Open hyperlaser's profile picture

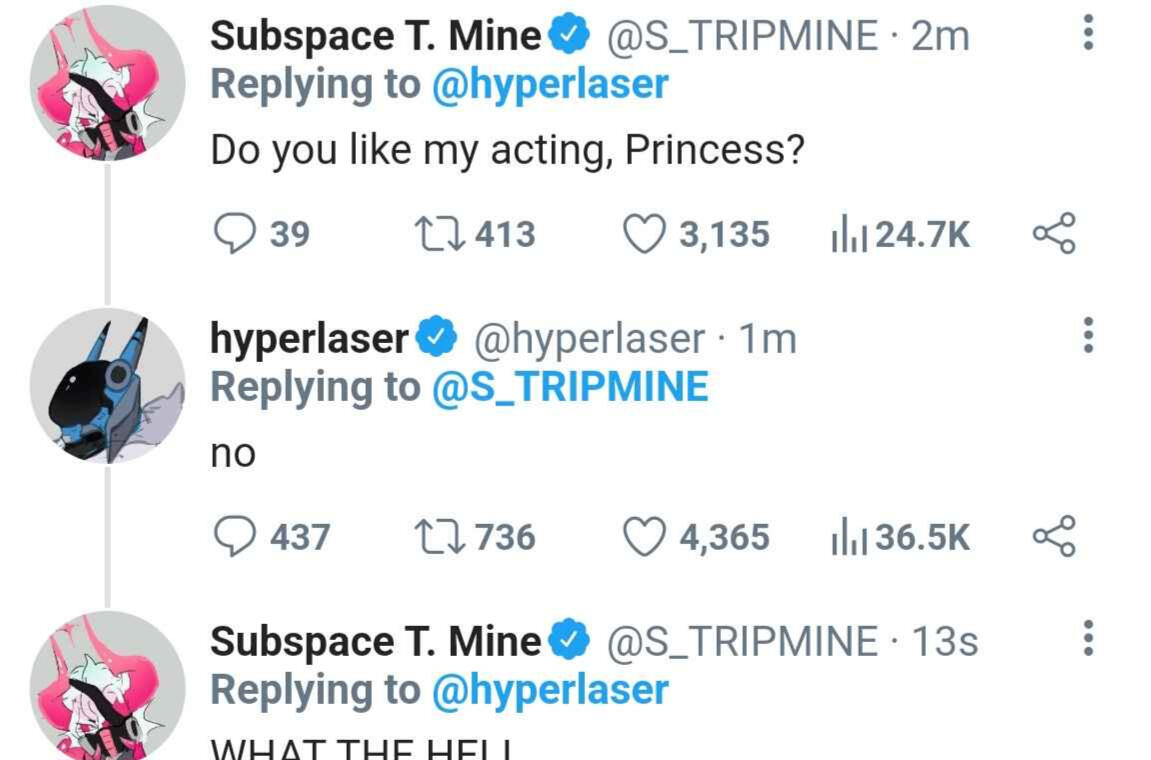tap(107, 385)
